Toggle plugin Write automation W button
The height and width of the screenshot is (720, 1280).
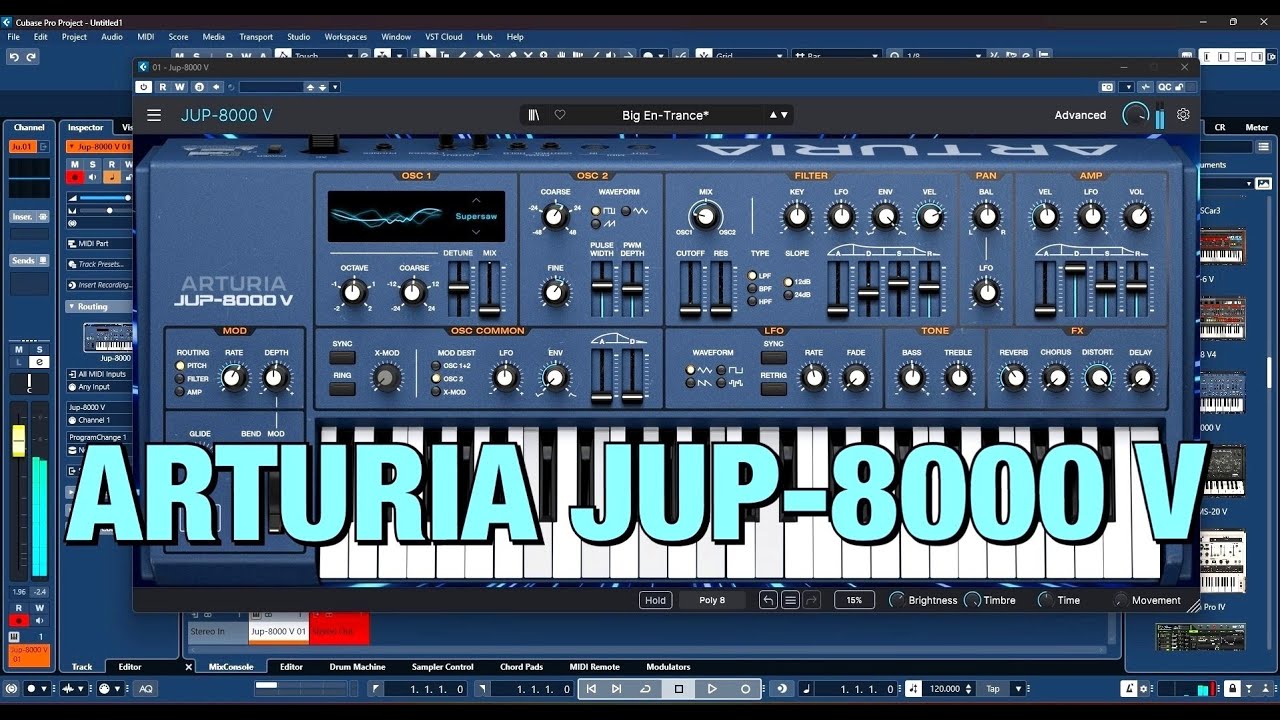click(x=180, y=87)
